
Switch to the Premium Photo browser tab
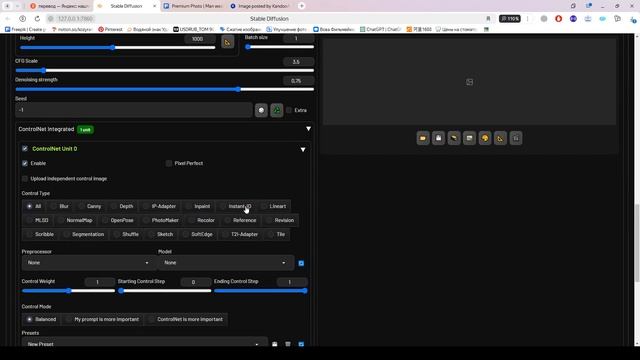[x=193, y=6]
